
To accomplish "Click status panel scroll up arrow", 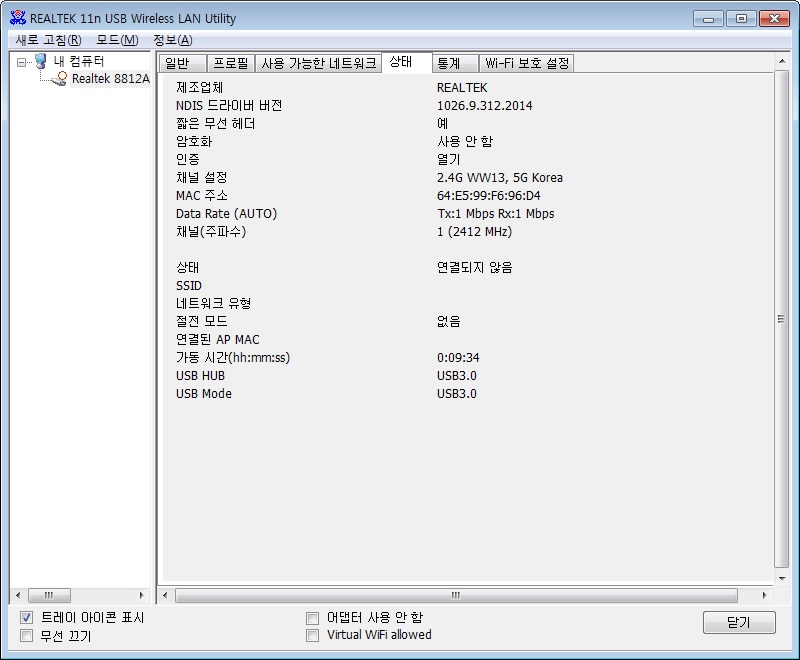I will click(782, 61).
